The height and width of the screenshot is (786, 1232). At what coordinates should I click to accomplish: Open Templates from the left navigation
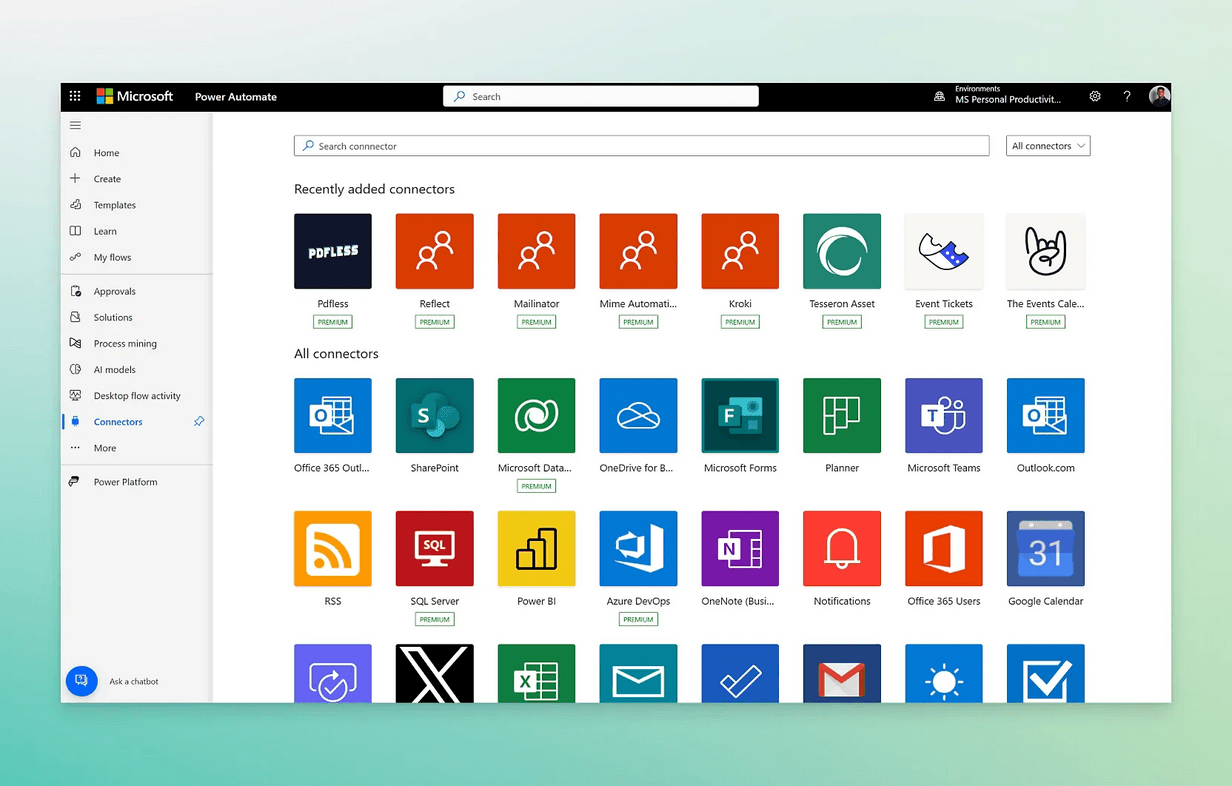114,205
